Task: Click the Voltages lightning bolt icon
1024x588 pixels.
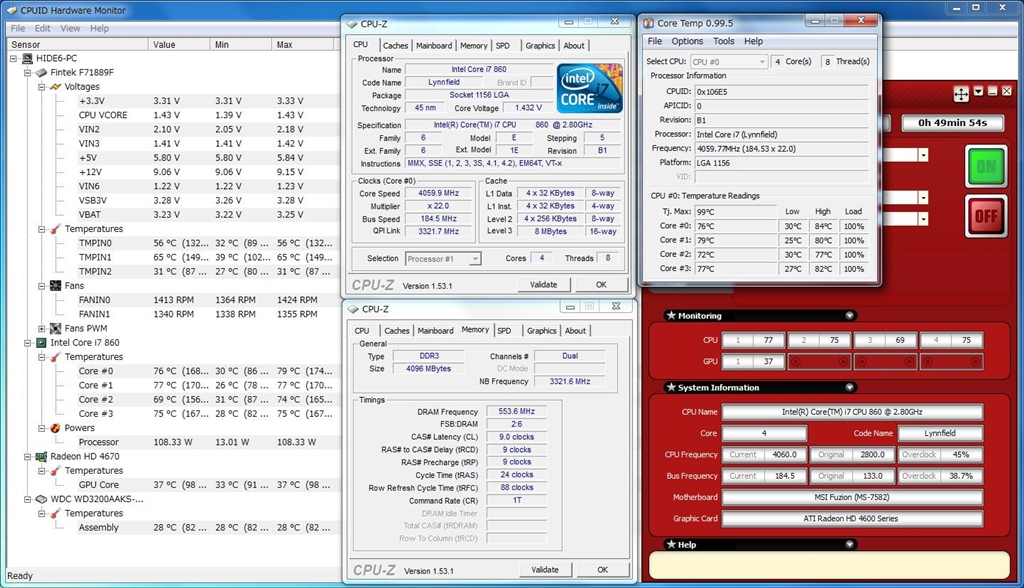Action: pos(55,87)
